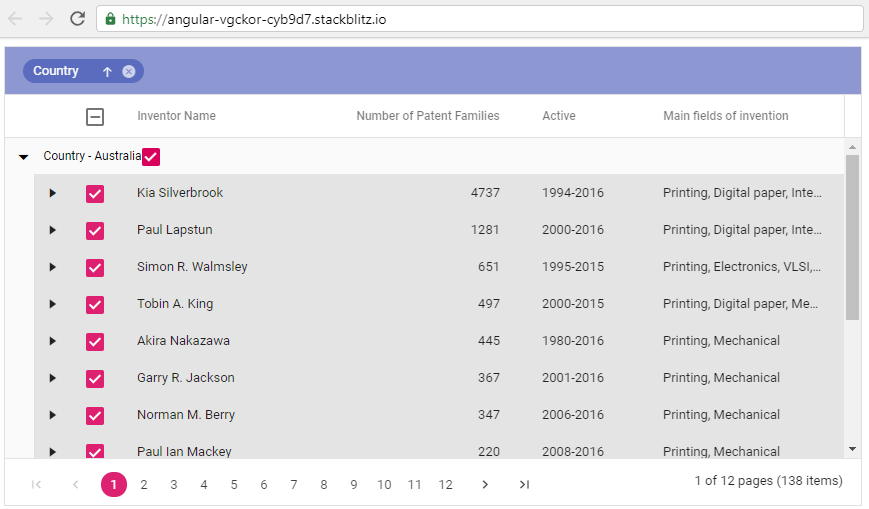Viewport: 869px width, 509px height.
Task: Go to previous page arrow
Action: click(x=76, y=484)
